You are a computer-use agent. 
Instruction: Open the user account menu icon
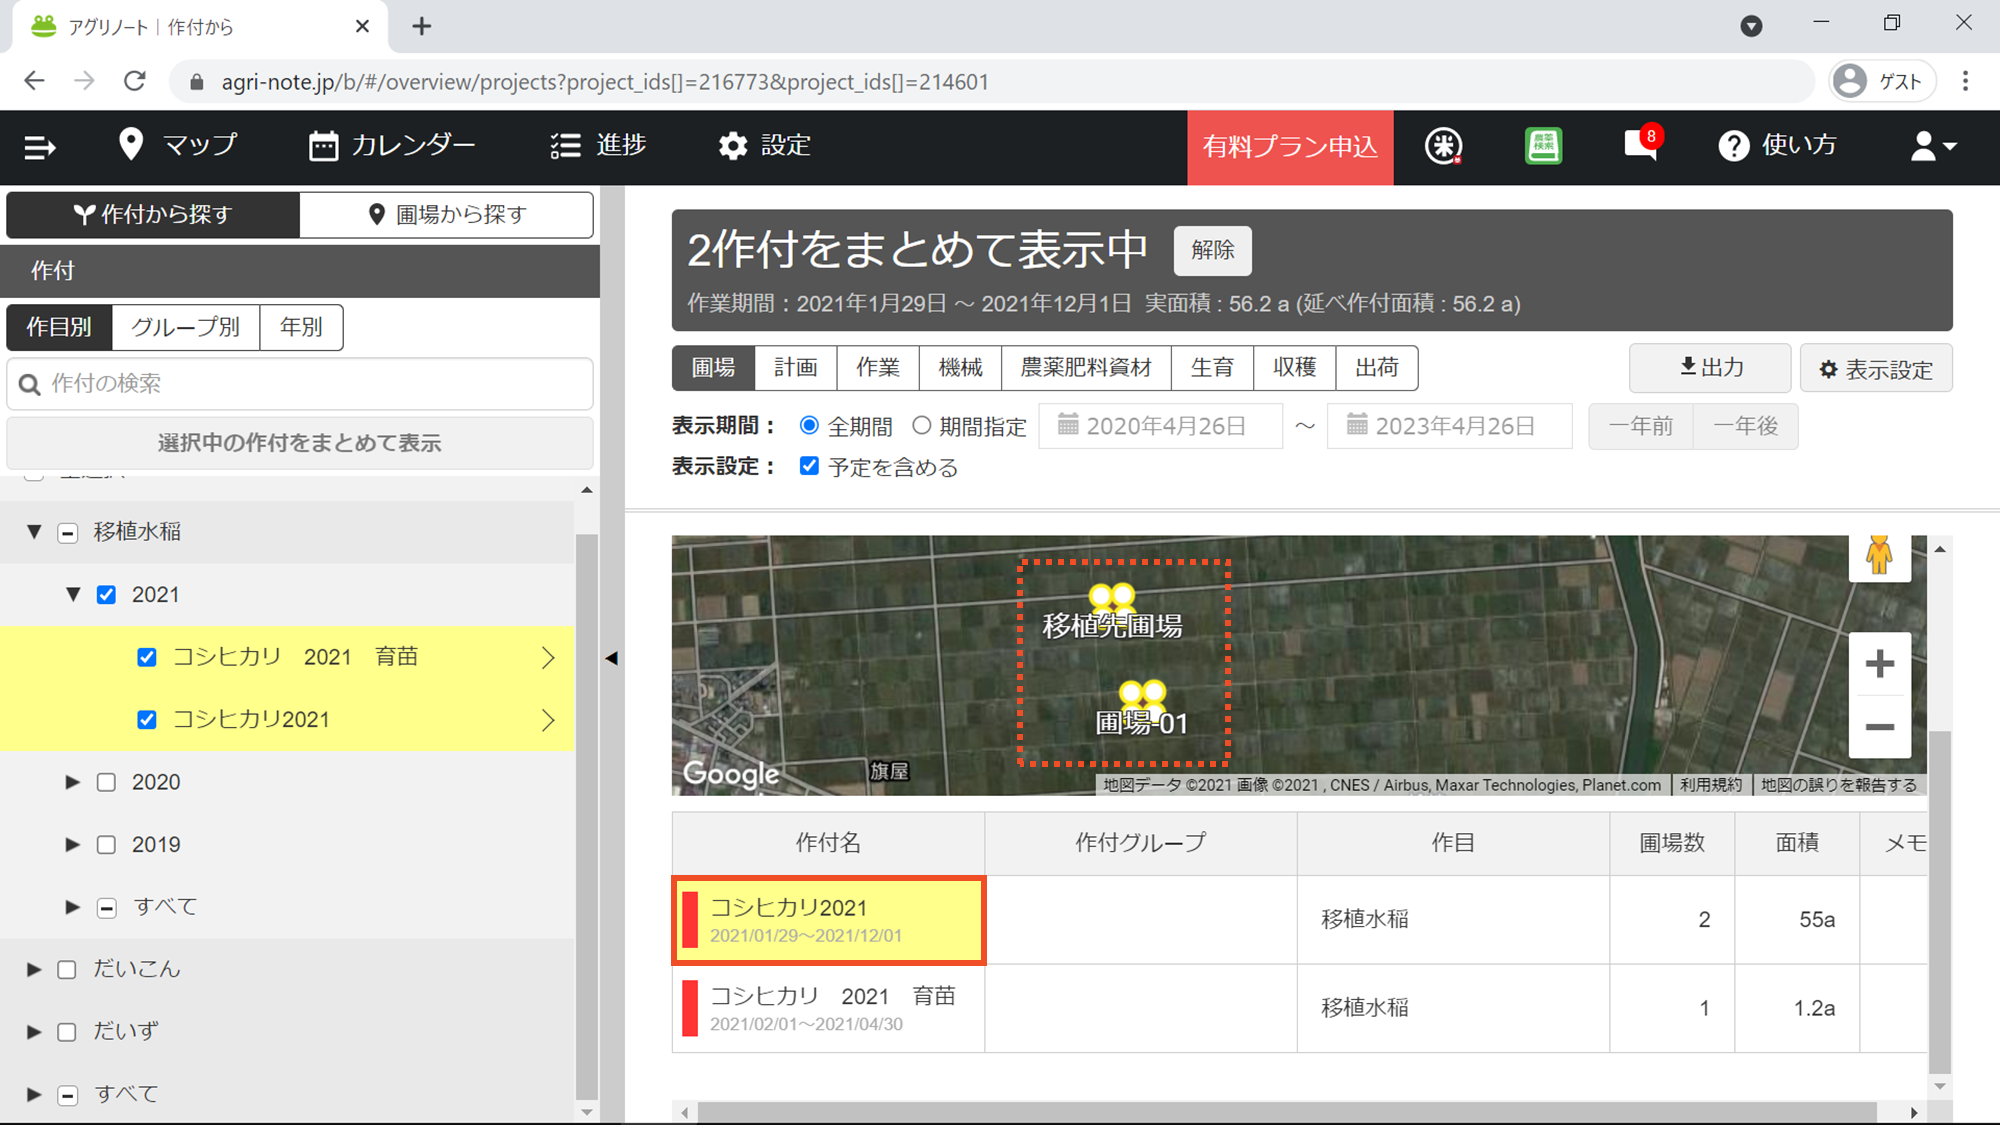pyautogui.click(x=1933, y=146)
